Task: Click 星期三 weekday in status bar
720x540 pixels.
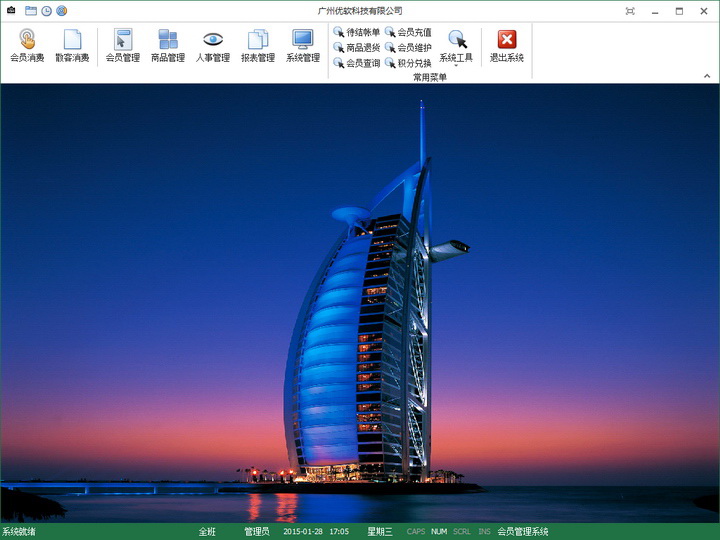Action: [x=380, y=532]
